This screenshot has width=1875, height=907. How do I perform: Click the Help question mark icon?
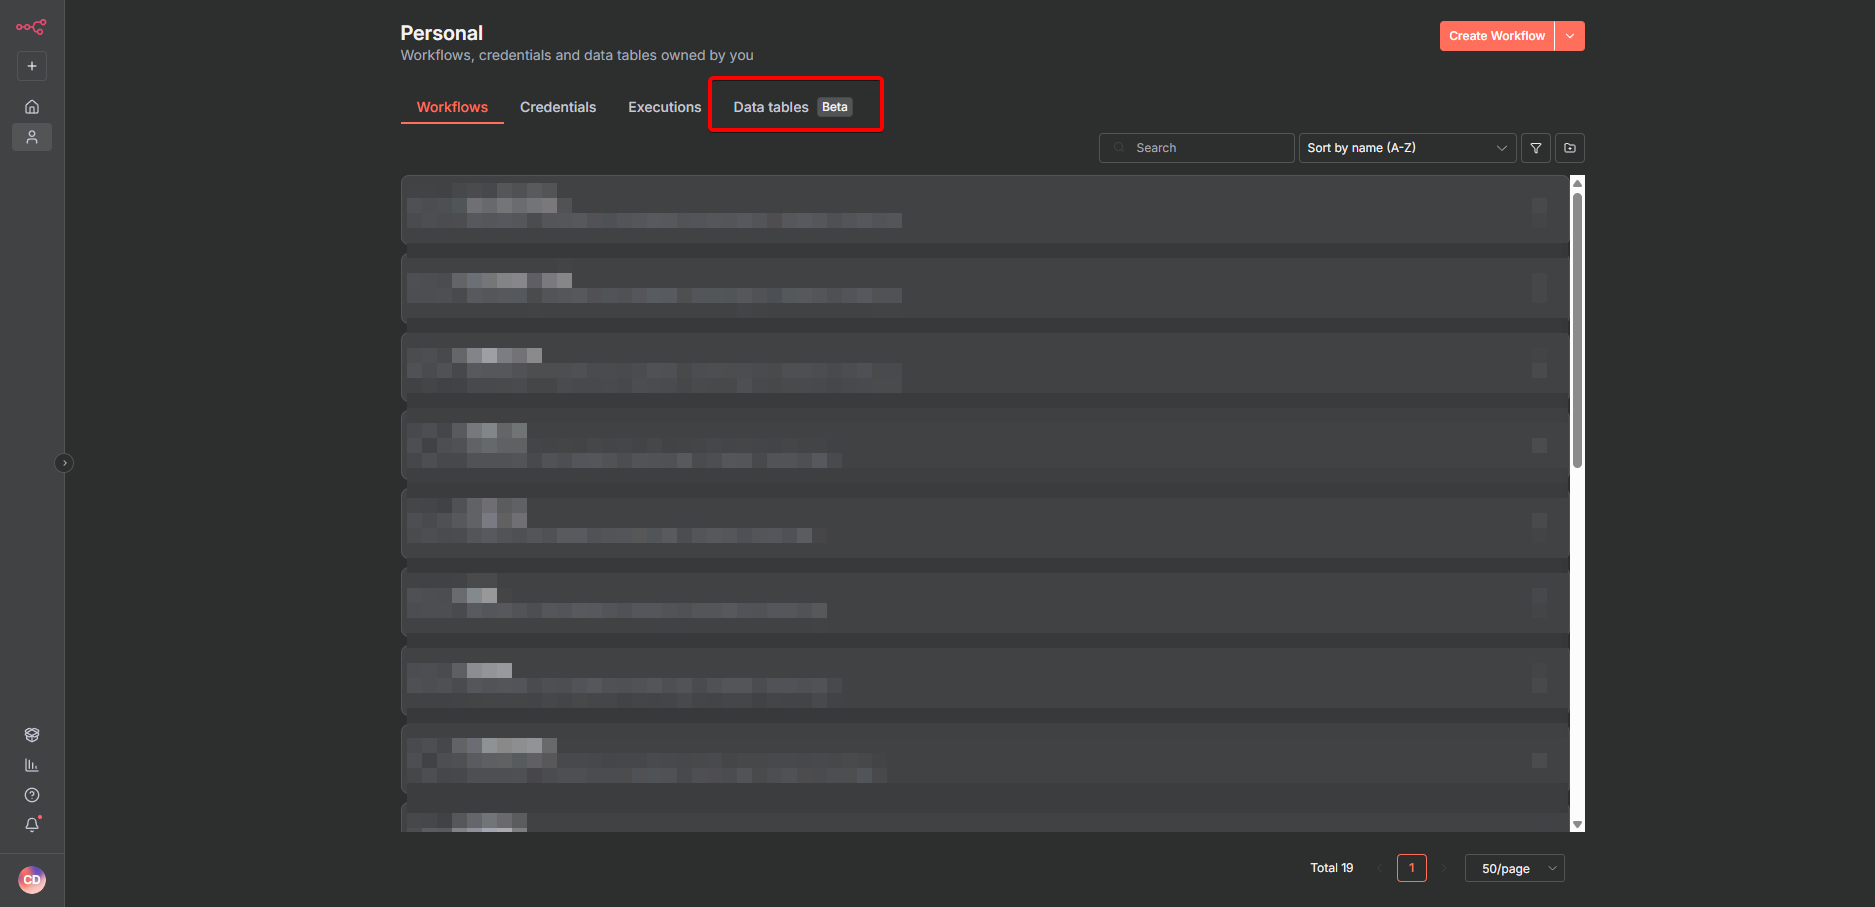click(x=32, y=795)
